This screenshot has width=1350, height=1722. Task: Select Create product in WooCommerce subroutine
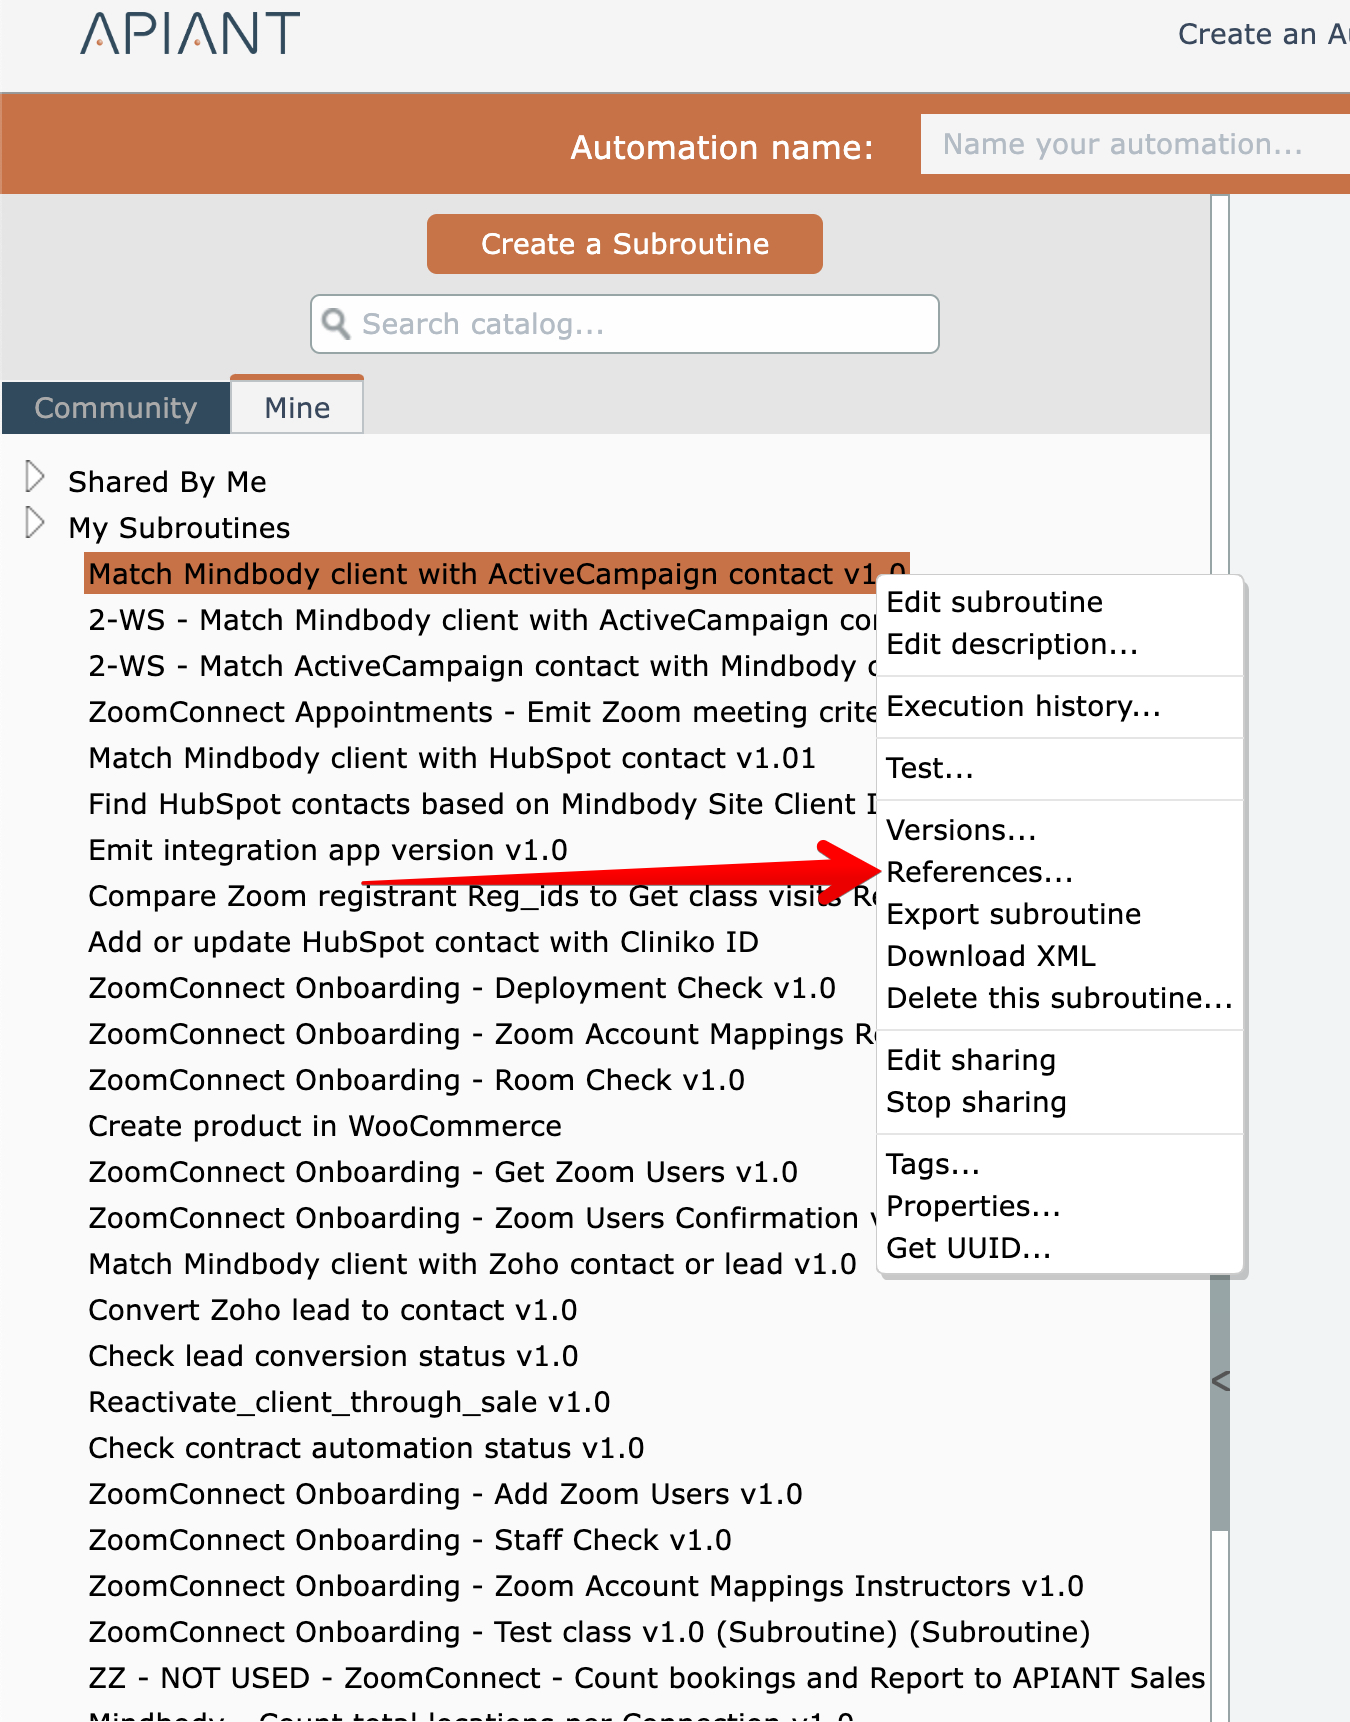click(325, 1126)
